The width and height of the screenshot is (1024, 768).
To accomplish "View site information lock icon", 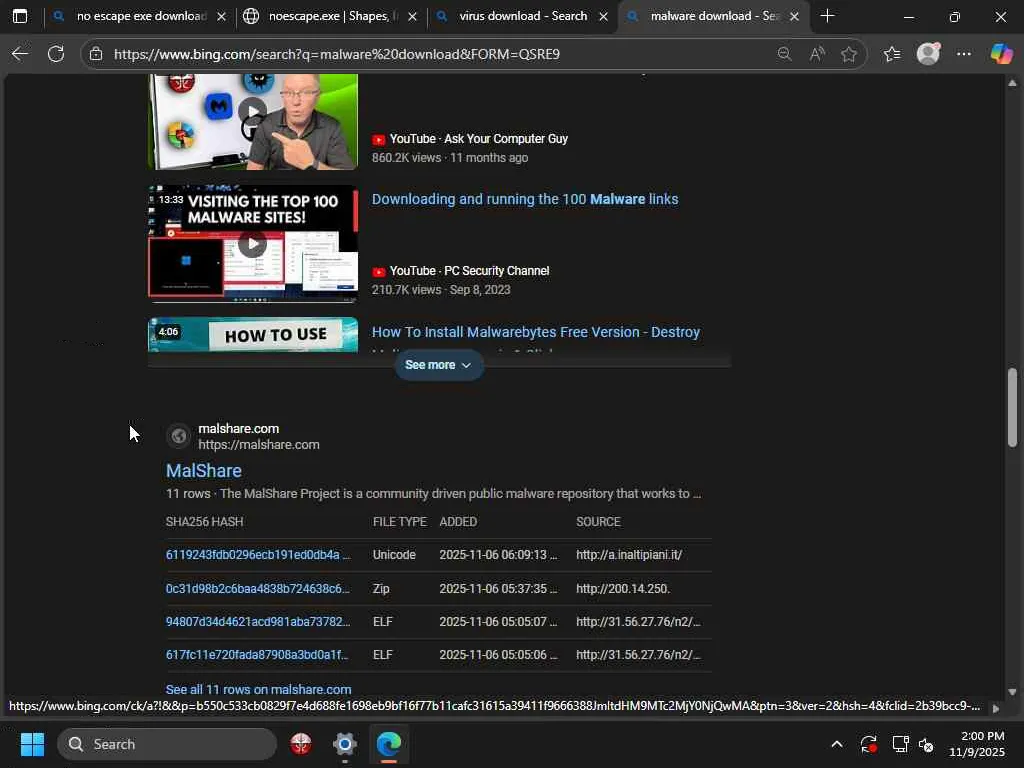I will (x=96, y=54).
